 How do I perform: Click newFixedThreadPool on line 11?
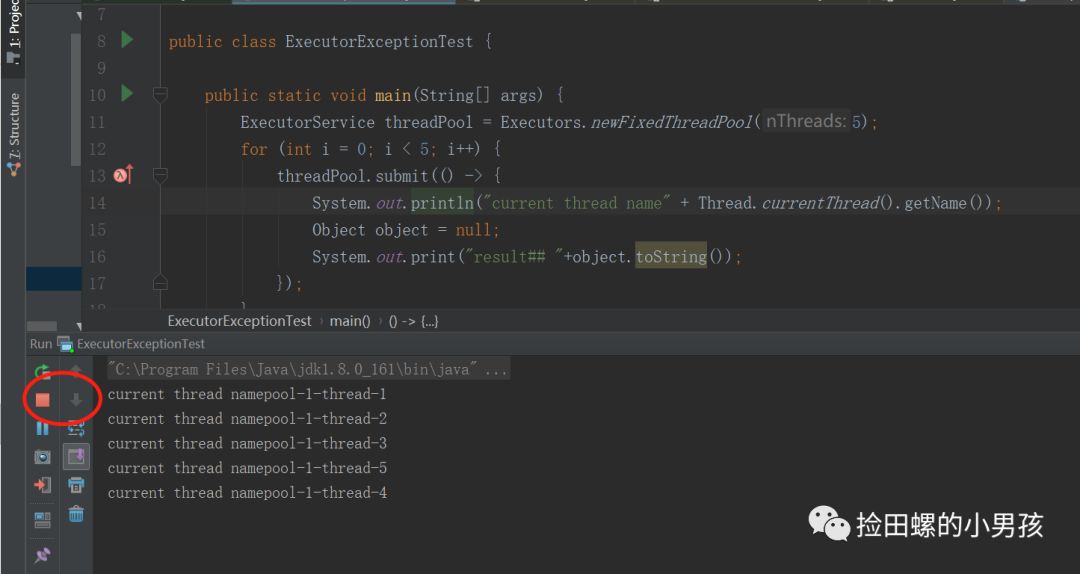point(672,122)
